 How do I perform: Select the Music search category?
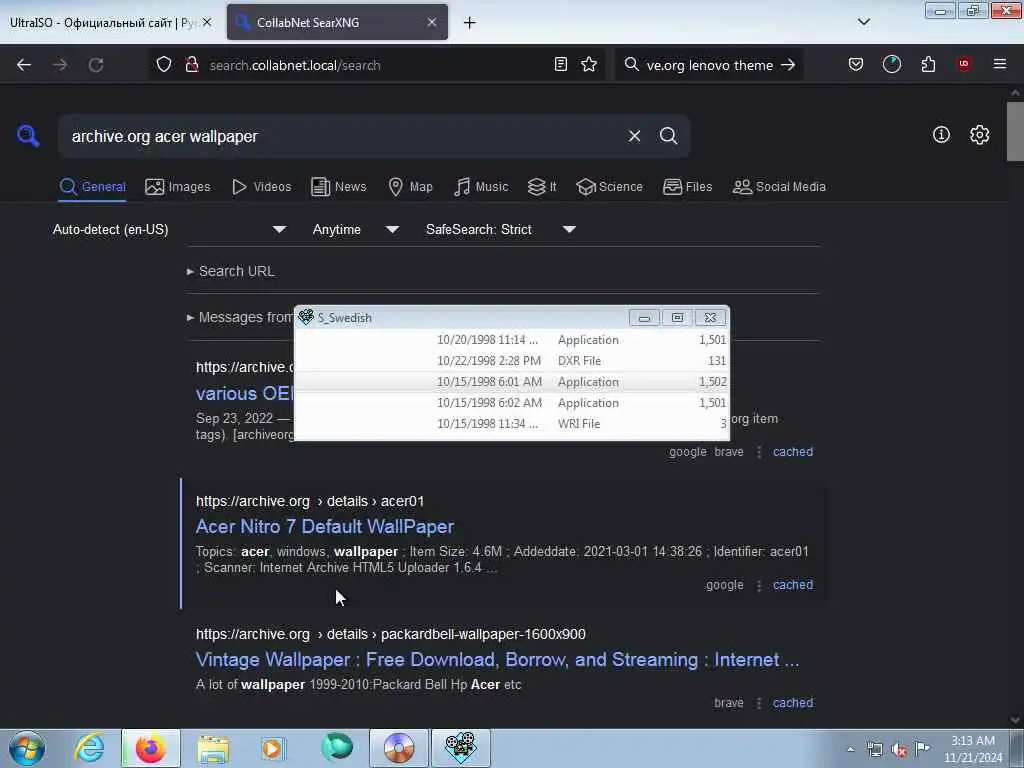(481, 187)
